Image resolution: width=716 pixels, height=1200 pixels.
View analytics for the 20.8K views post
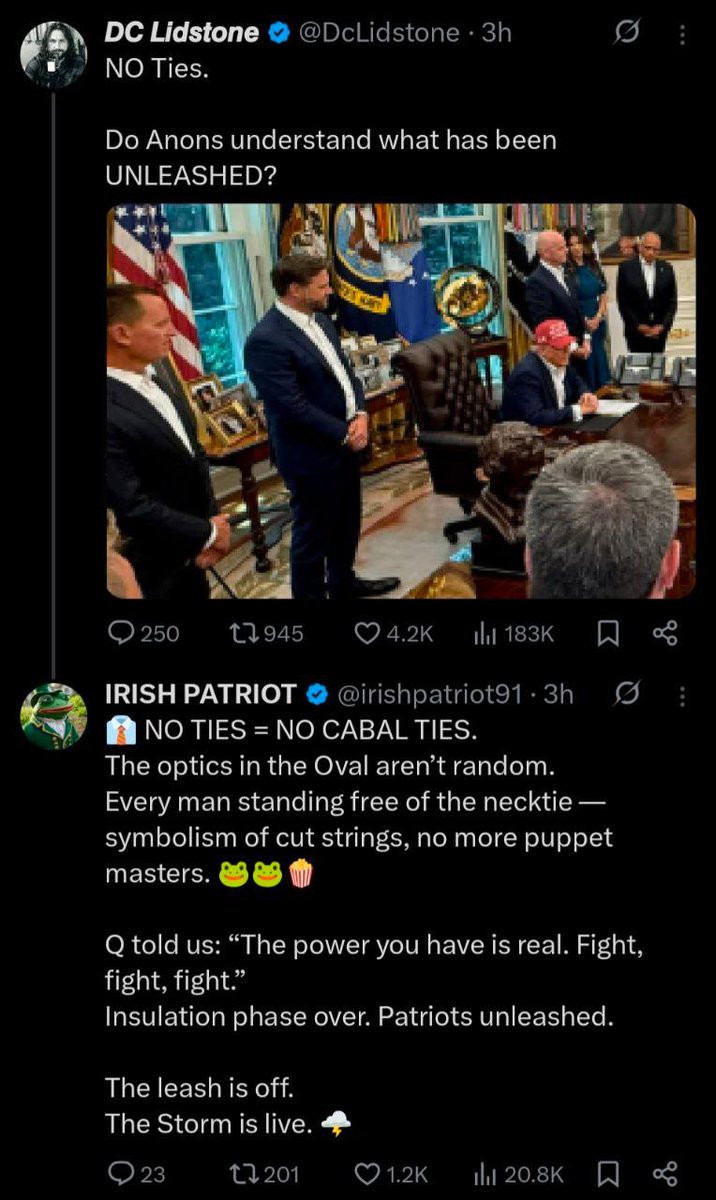485,1173
